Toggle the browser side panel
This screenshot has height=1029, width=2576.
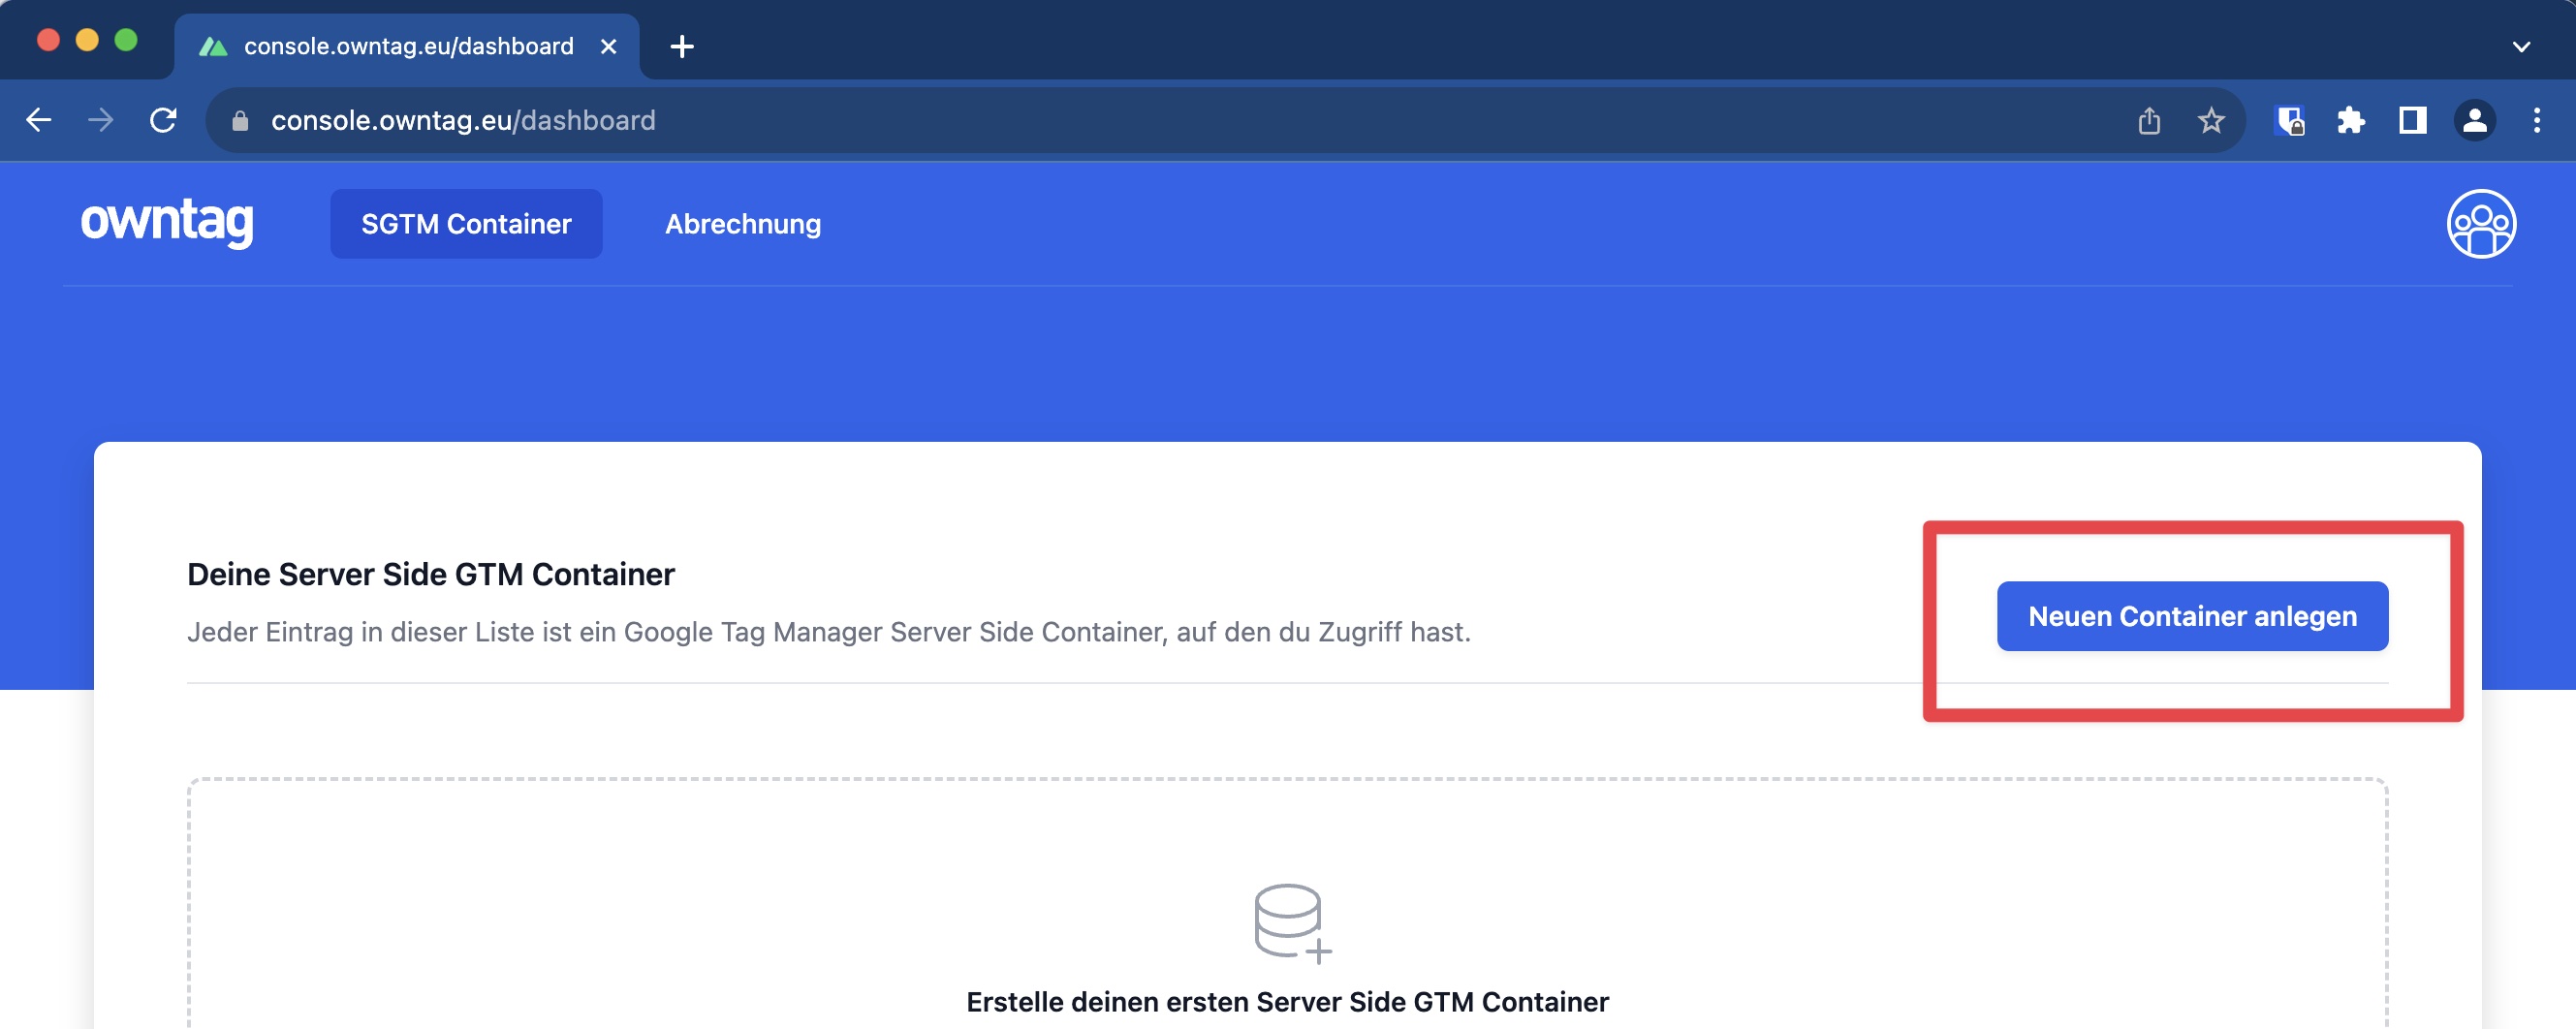(x=2412, y=121)
